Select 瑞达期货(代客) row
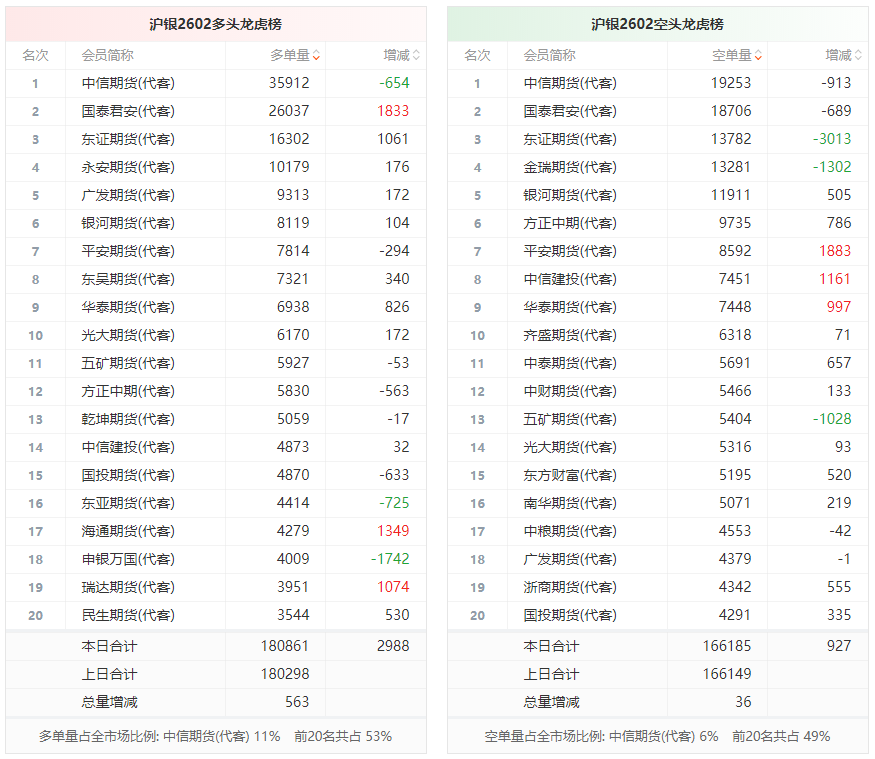Screen dimensions: 875x759 pyautogui.click(x=216, y=587)
